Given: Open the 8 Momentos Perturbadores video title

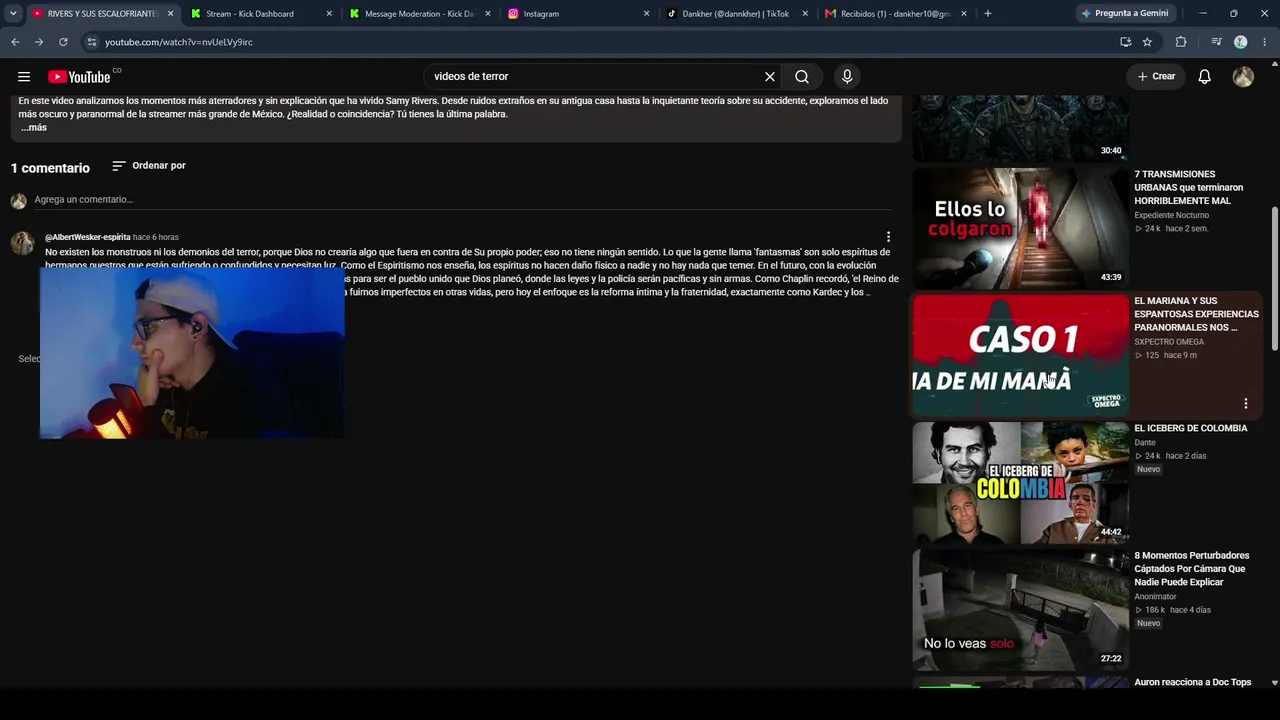Looking at the screenshot, I should [x=1192, y=569].
